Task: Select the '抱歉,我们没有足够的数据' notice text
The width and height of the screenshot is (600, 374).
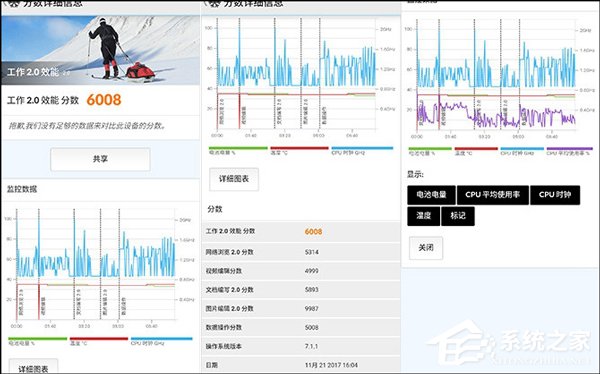Action: tap(87, 126)
